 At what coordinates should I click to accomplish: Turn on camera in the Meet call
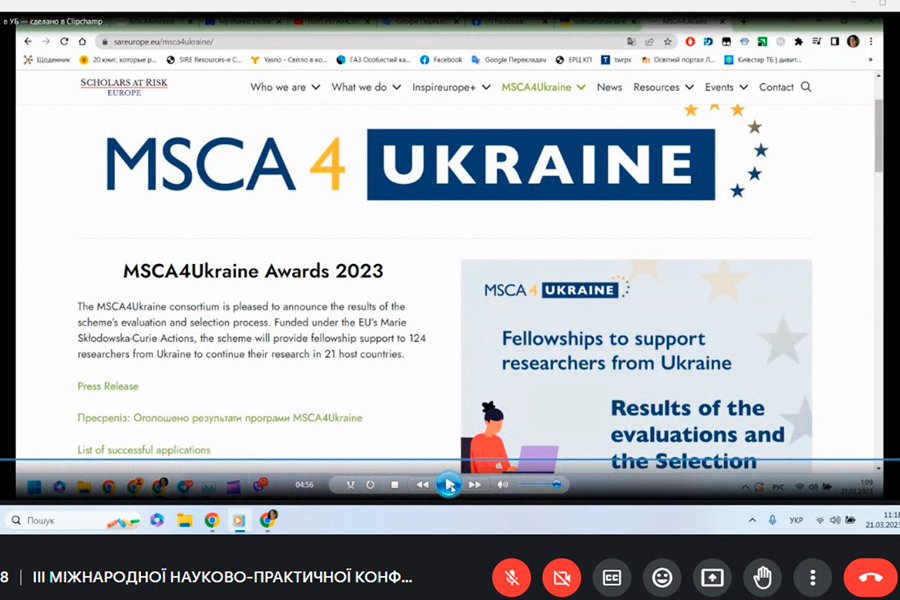point(561,578)
